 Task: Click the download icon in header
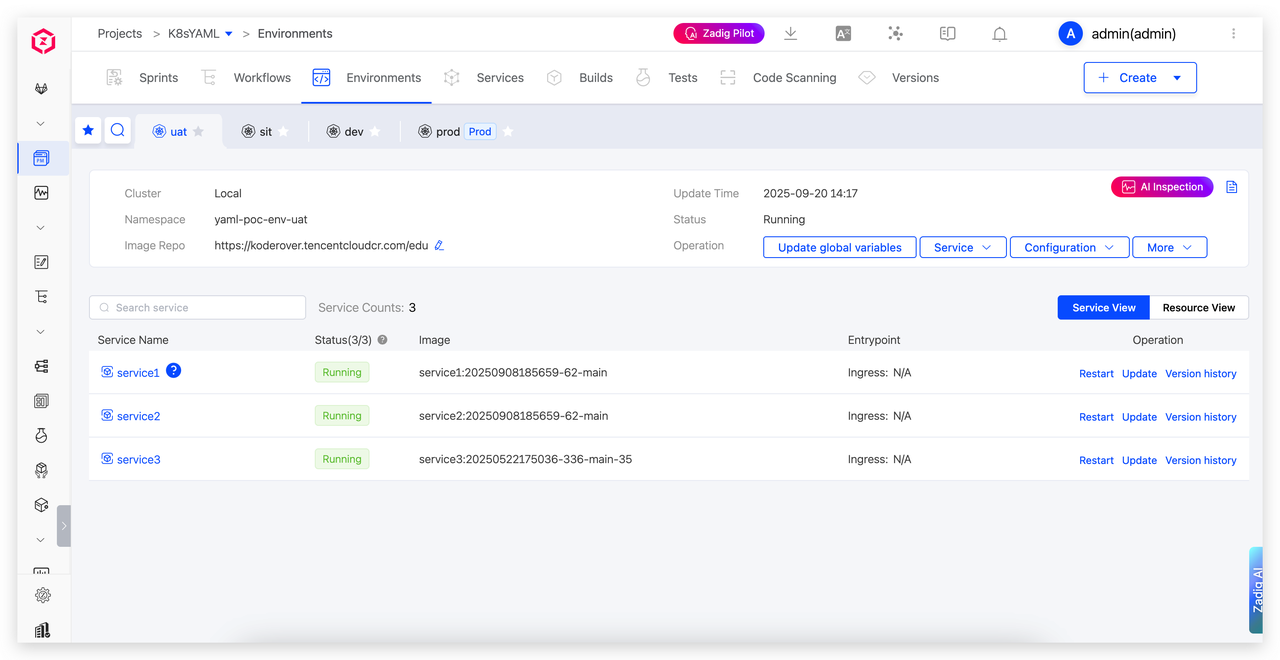click(790, 34)
